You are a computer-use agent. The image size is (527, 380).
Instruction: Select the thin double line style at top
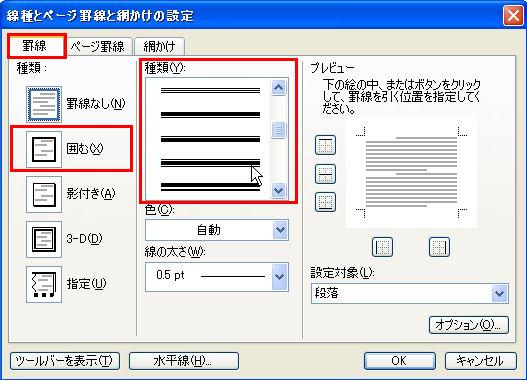coord(210,90)
